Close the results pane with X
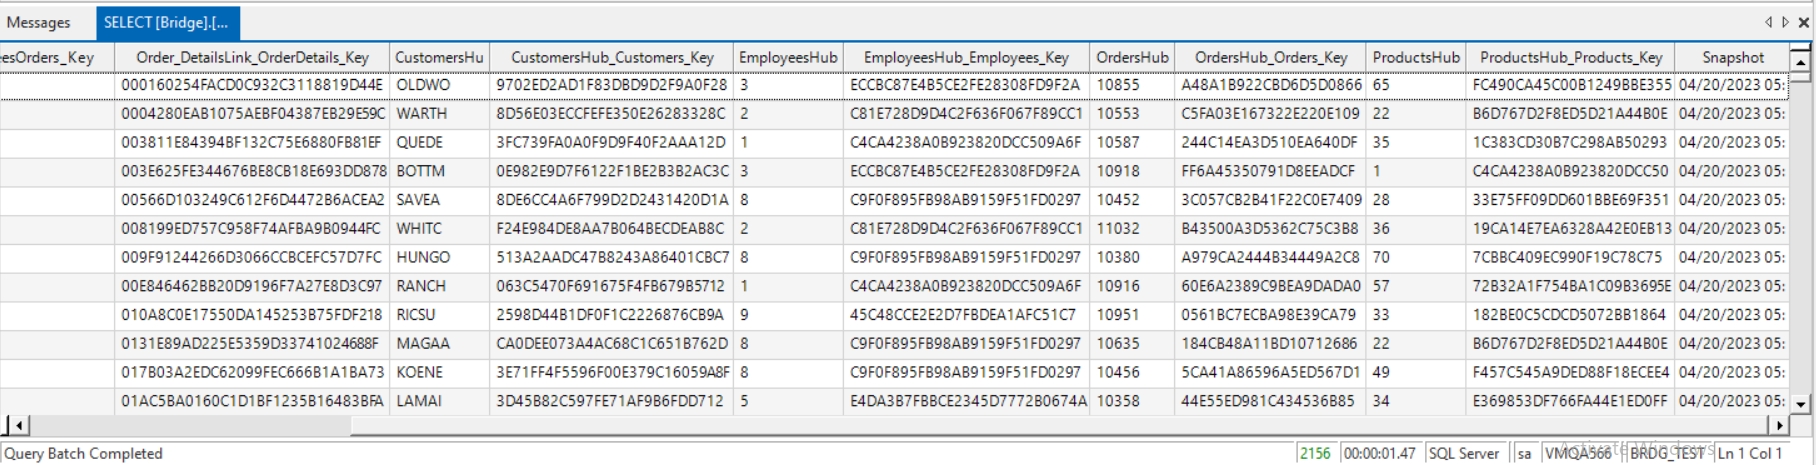 [x=1804, y=21]
